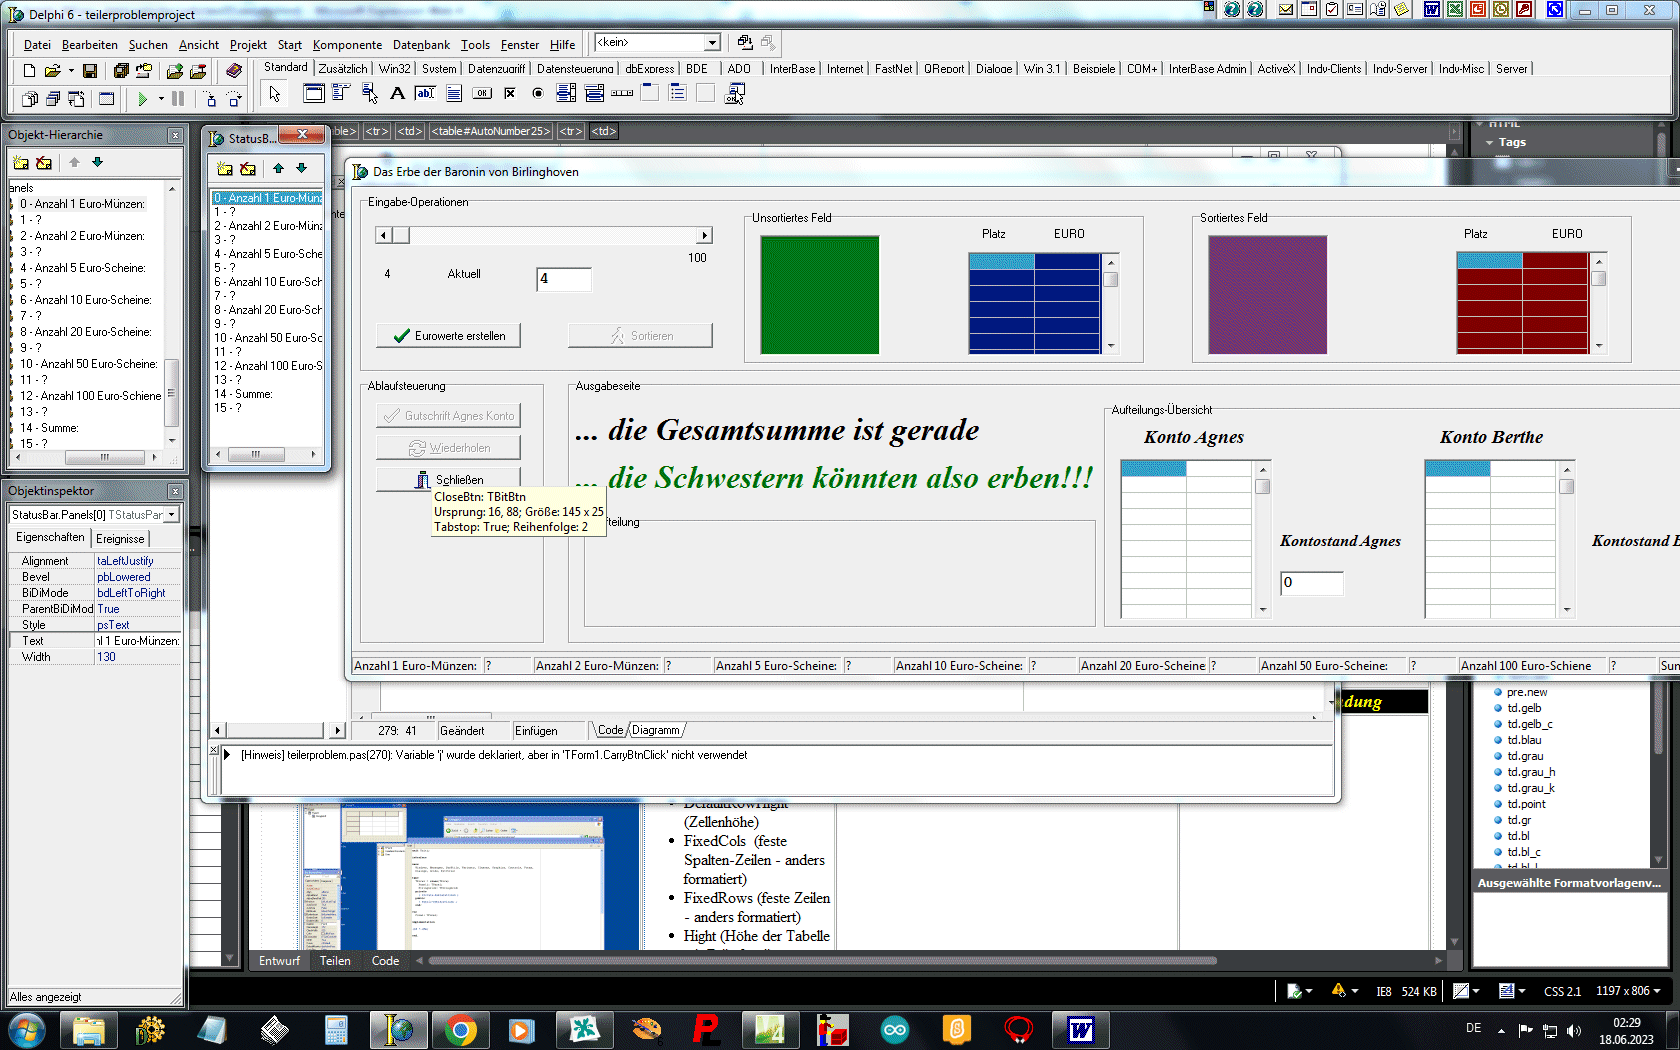Open dropdown arrow next to Run button
The height and width of the screenshot is (1050, 1680).
pos(161,99)
